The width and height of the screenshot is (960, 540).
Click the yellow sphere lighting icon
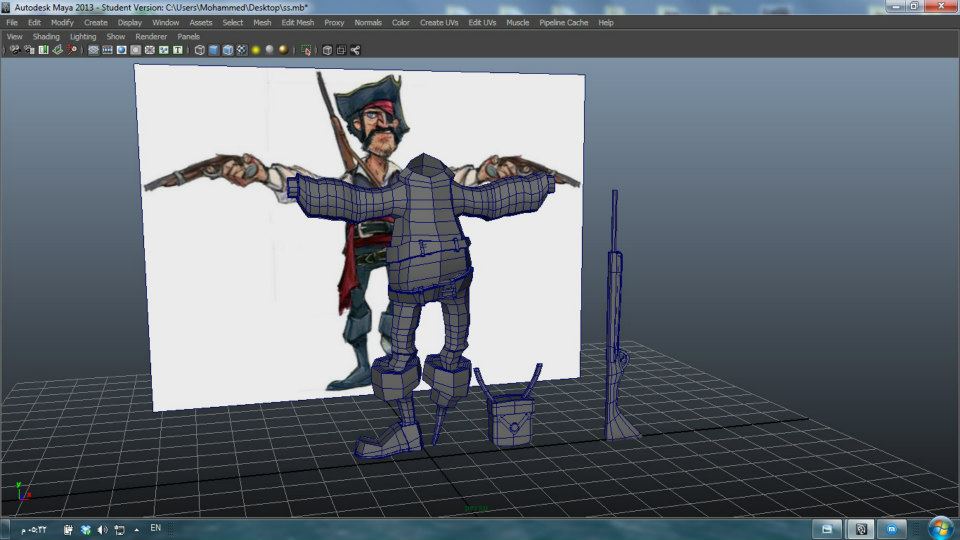(256, 50)
